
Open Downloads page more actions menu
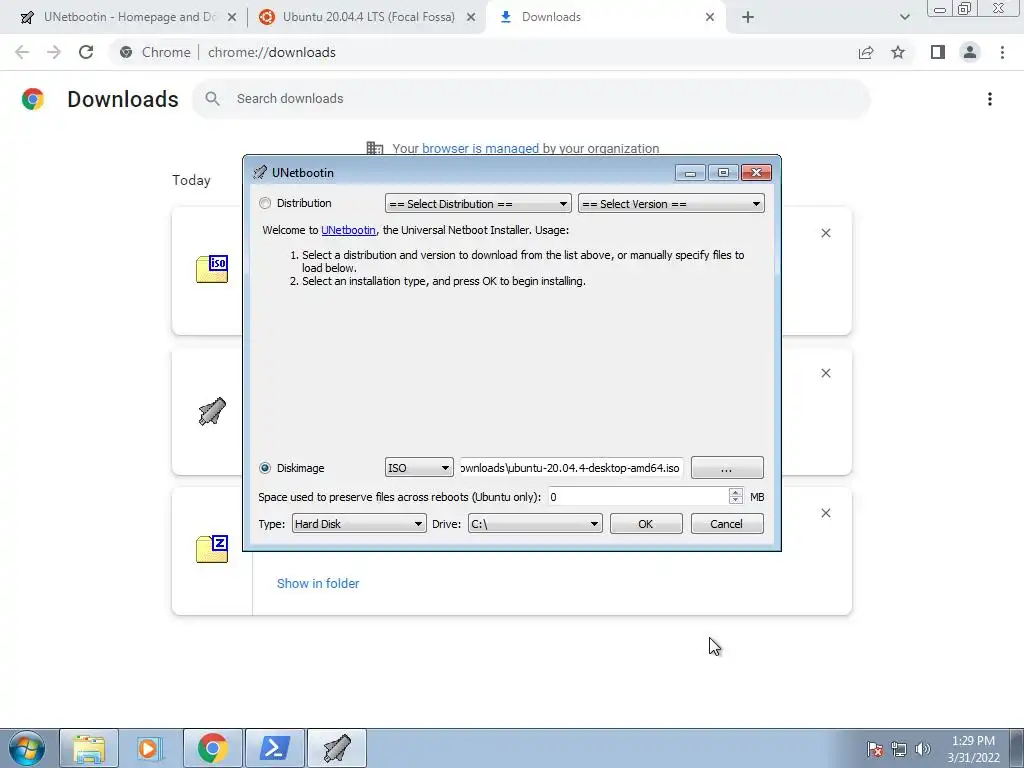pyautogui.click(x=990, y=99)
